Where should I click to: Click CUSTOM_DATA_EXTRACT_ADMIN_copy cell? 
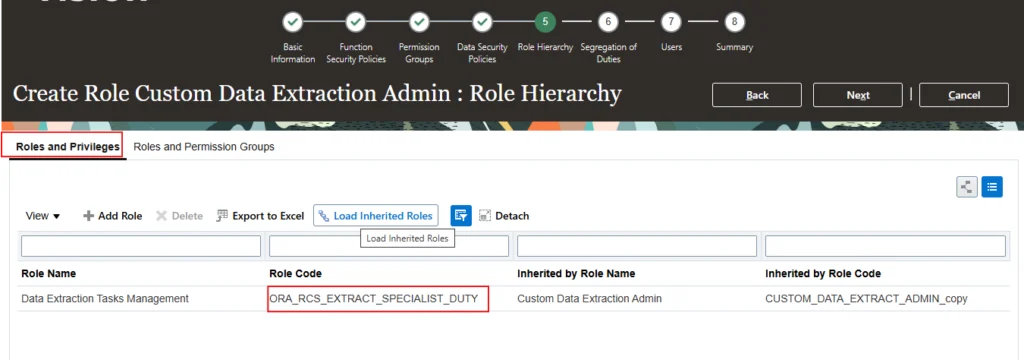click(x=866, y=299)
